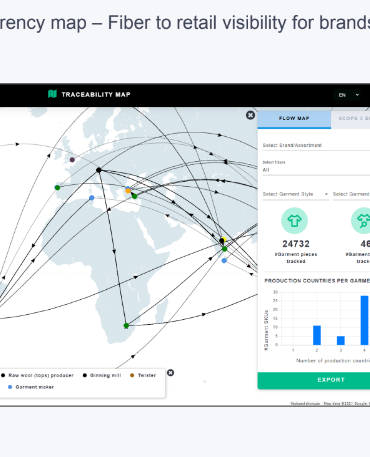Expand the Select Garment Style dropdown
The width and height of the screenshot is (370, 457).
(296, 194)
